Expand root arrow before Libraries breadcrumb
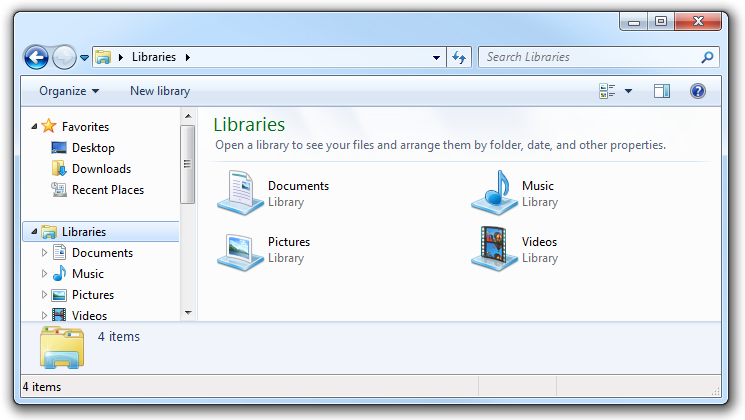Screen dimensions: 745x420 tap(121, 57)
